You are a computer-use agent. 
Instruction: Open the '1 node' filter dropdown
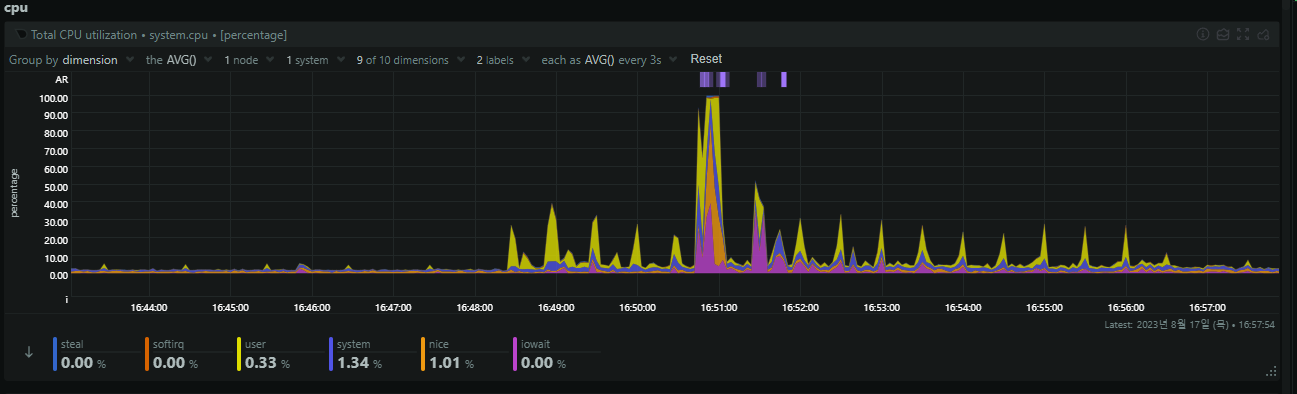(x=249, y=60)
